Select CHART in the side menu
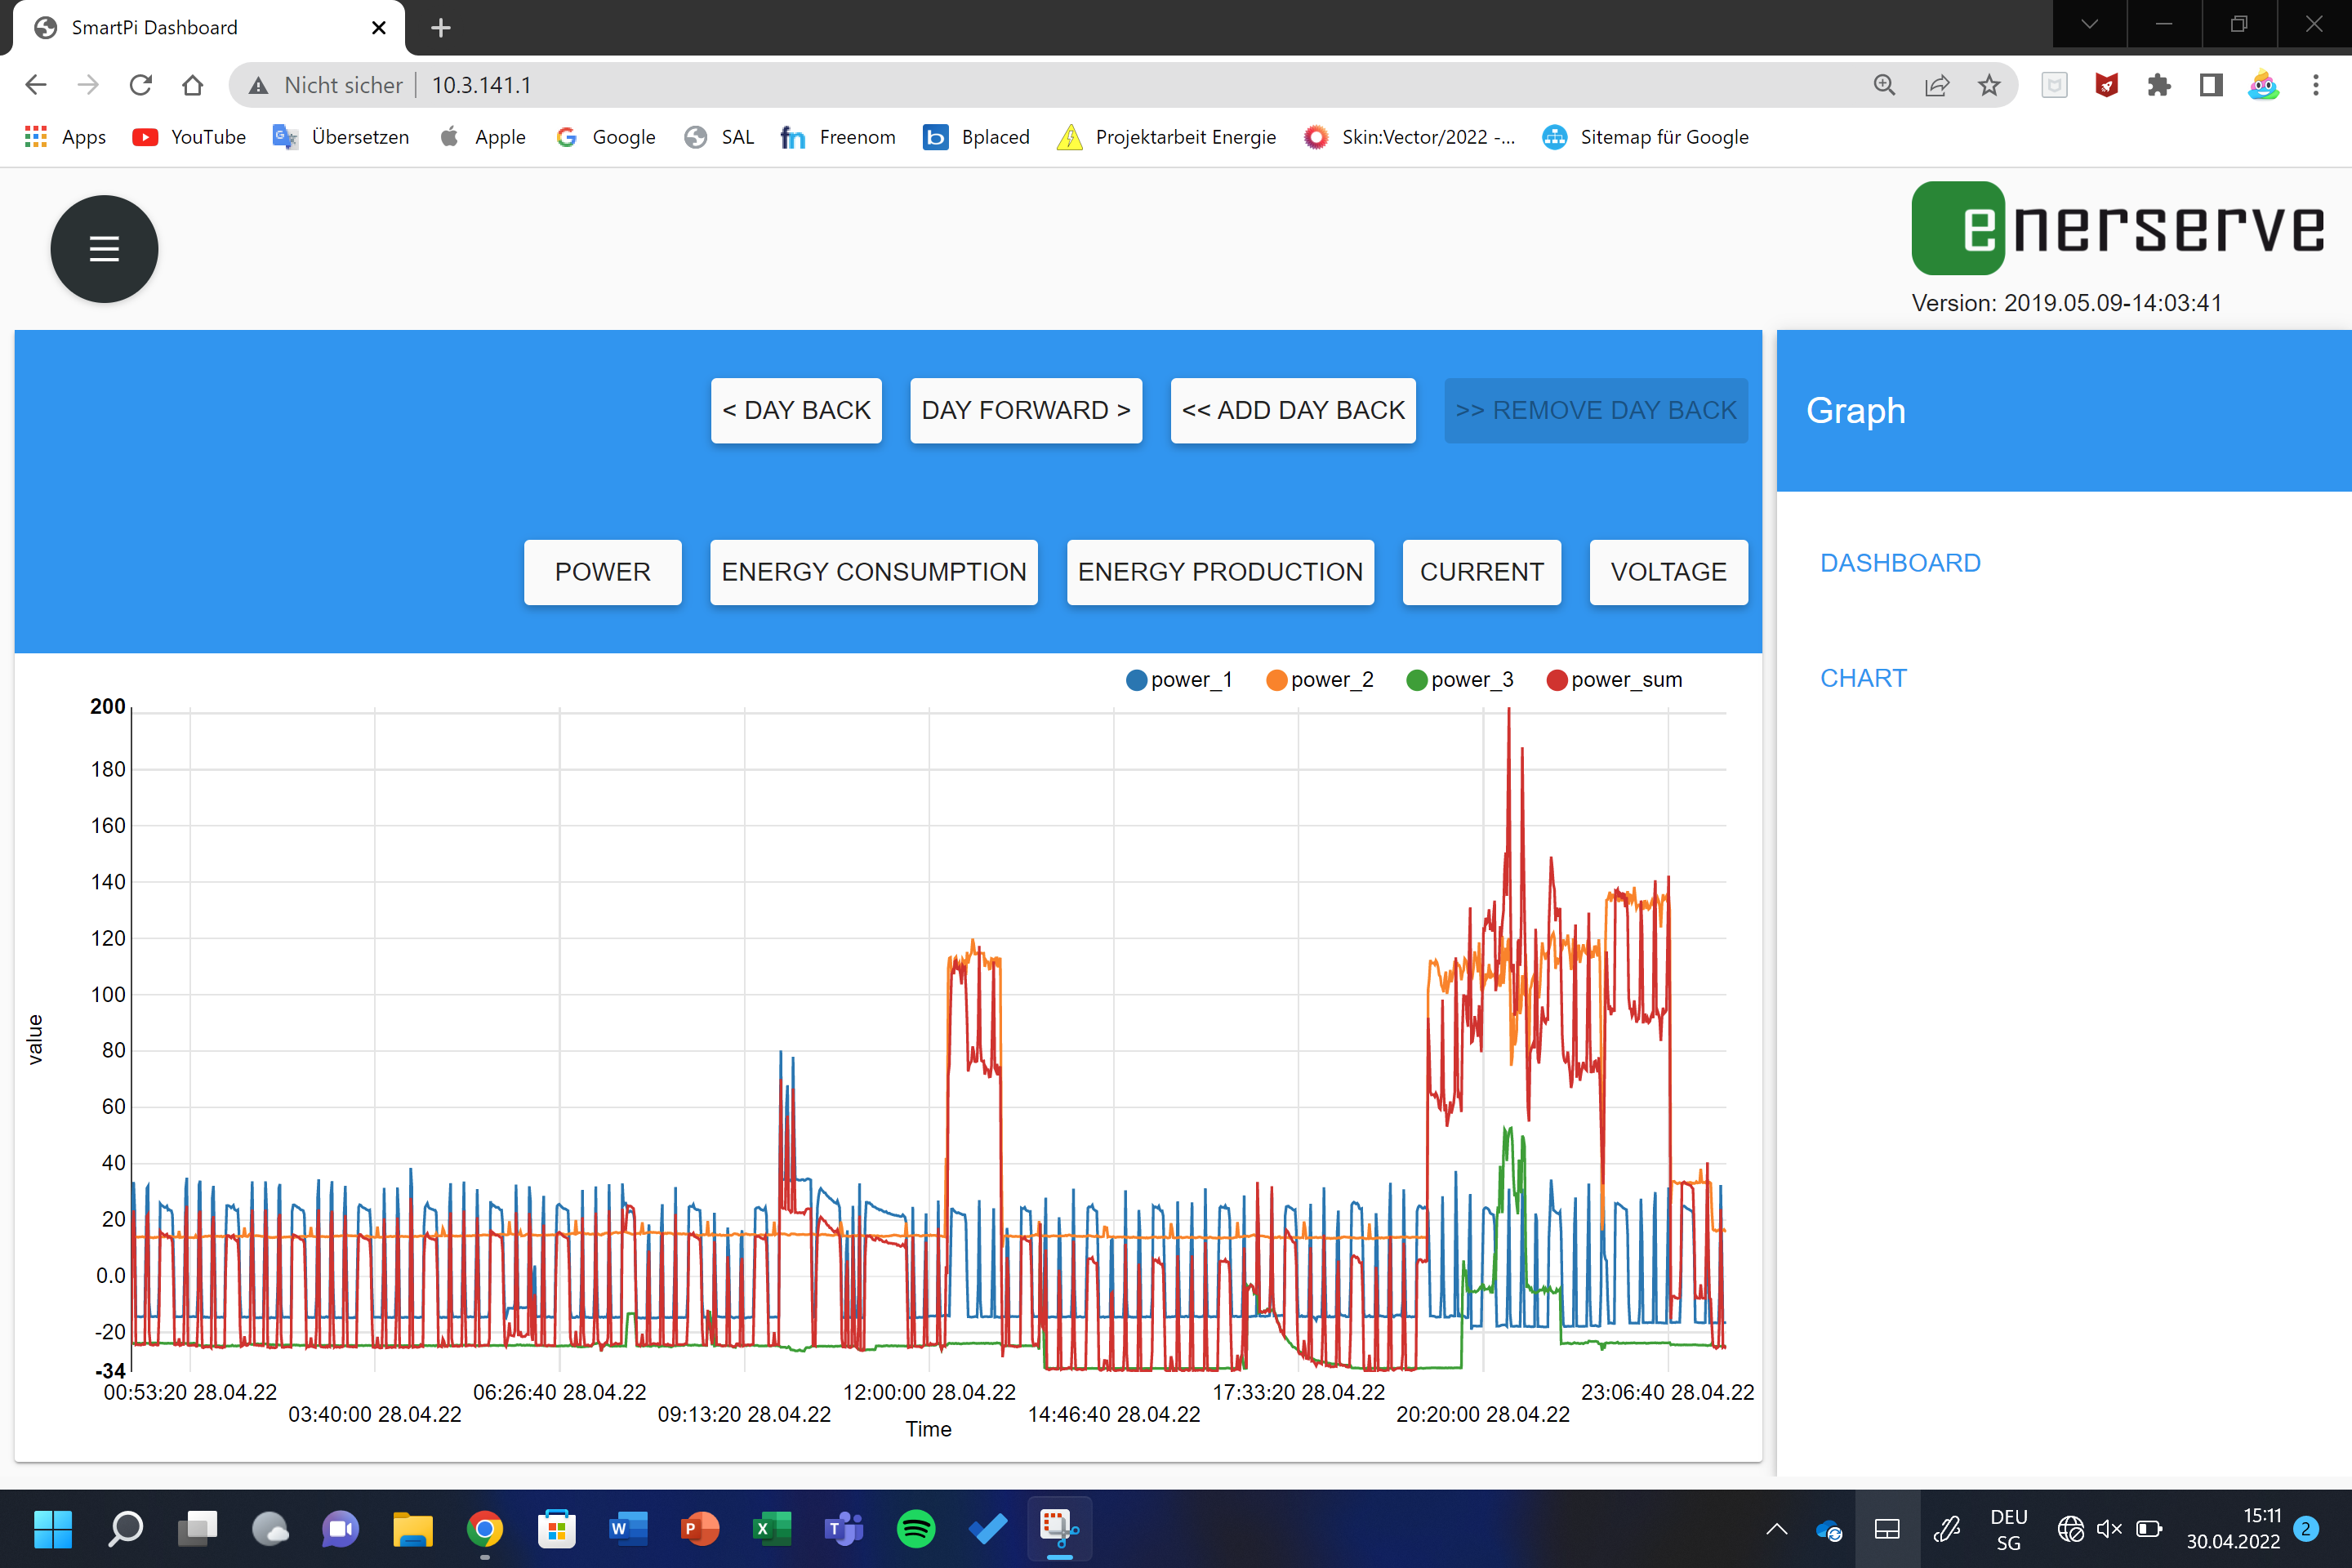This screenshot has height=1568, width=2352. [1863, 678]
